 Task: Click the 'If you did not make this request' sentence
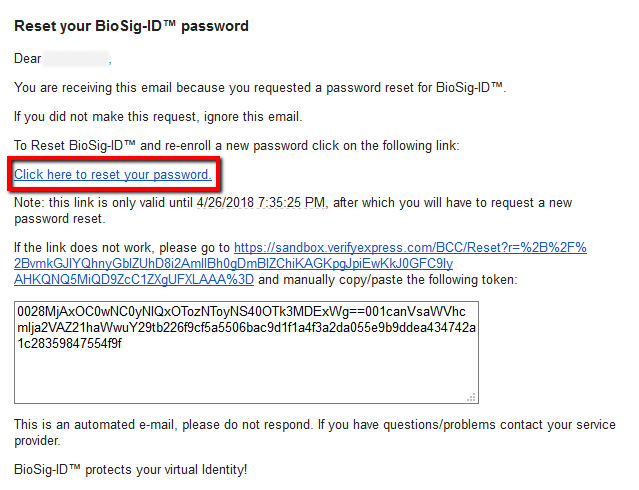pyautogui.click(x=158, y=117)
